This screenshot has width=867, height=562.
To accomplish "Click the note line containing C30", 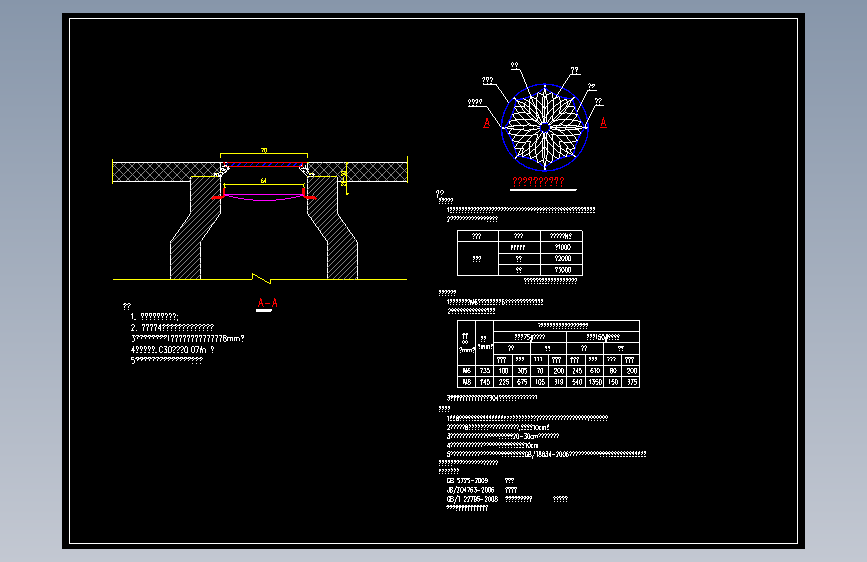I will click(x=173, y=350).
